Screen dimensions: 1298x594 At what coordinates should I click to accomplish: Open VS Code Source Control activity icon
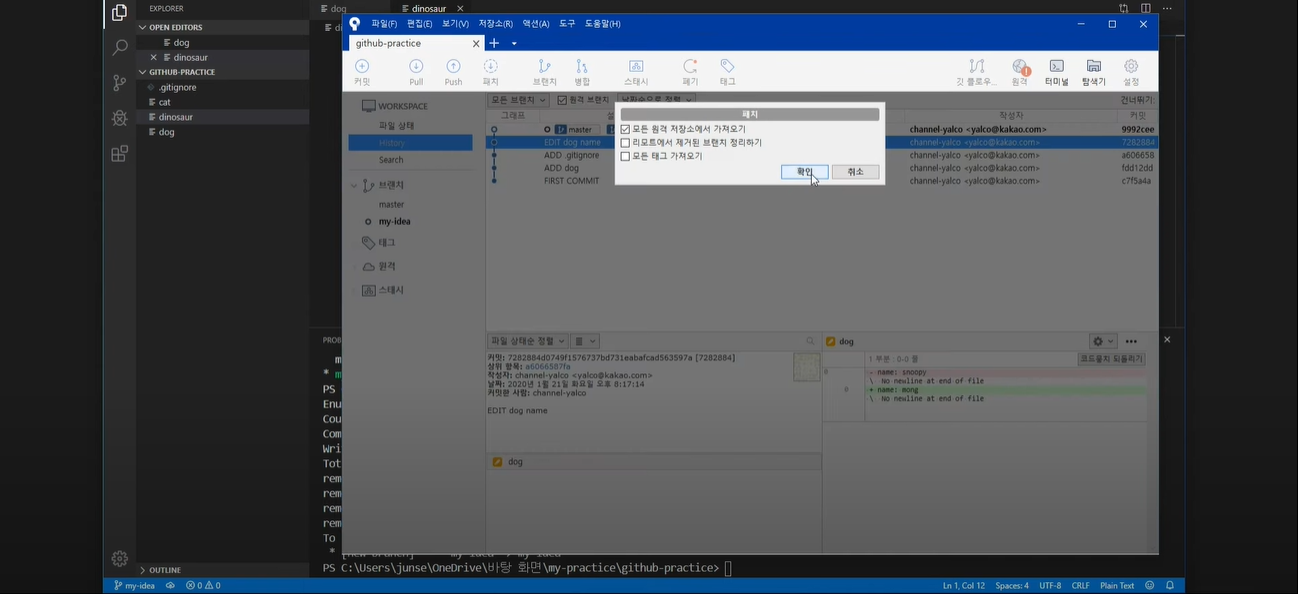coord(119,83)
